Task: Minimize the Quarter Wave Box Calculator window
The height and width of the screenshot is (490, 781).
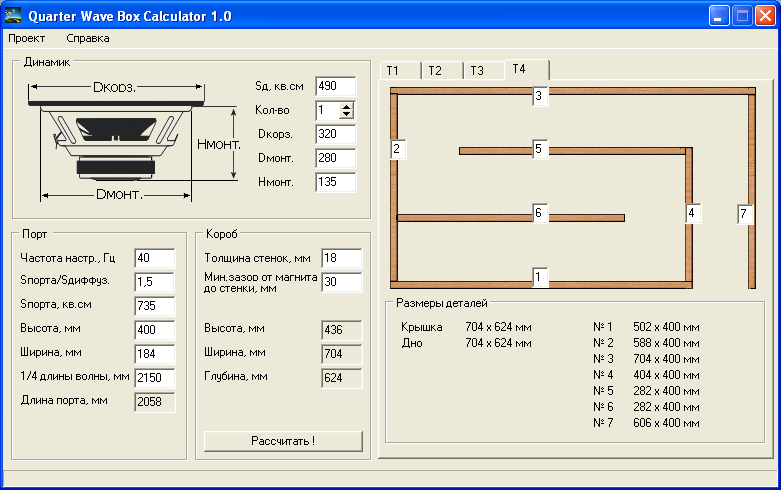Action: click(x=719, y=16)
